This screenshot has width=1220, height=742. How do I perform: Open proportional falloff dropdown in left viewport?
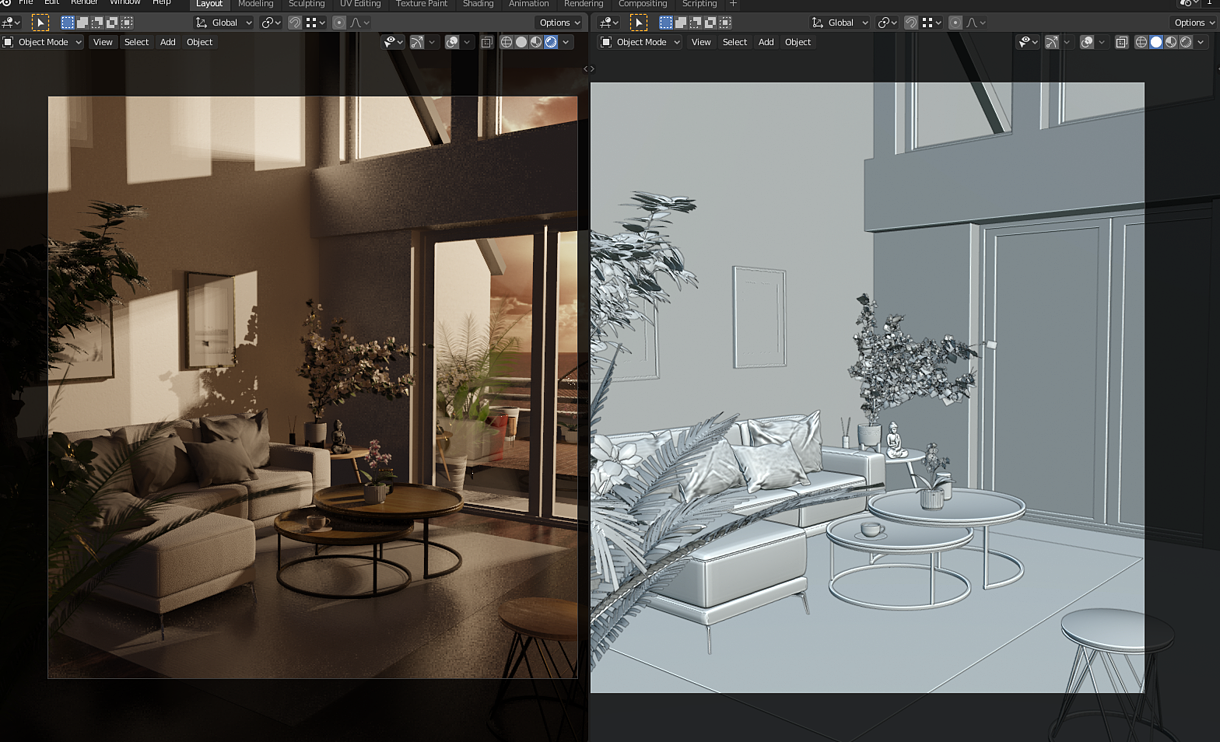pos(360,22)
